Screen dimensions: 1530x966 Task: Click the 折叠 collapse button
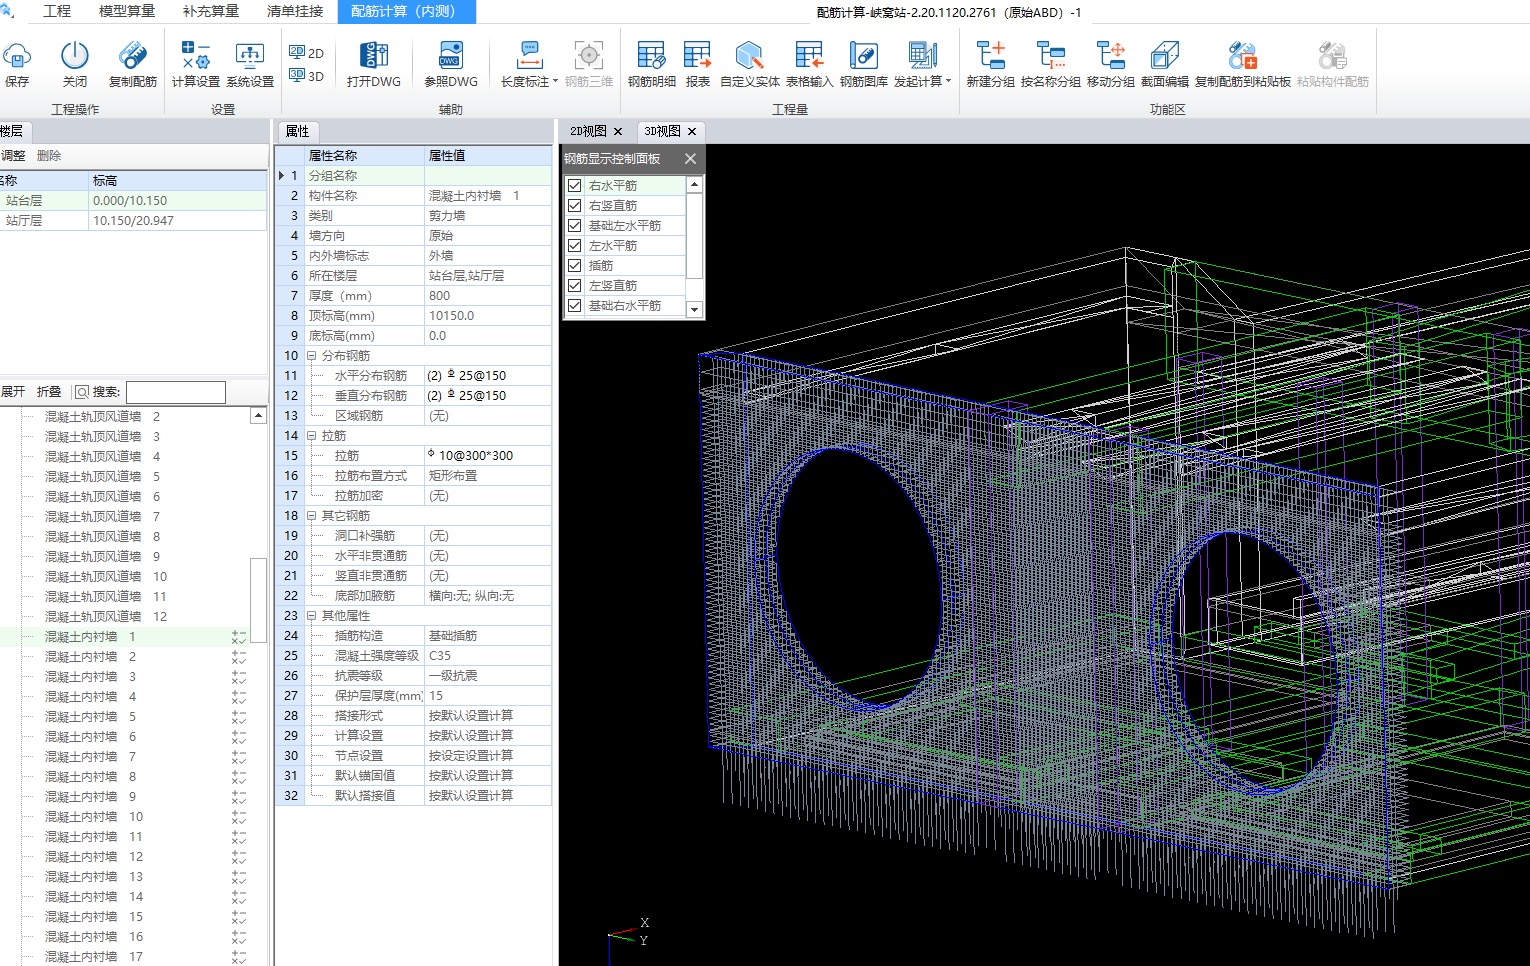pos(49,392)
